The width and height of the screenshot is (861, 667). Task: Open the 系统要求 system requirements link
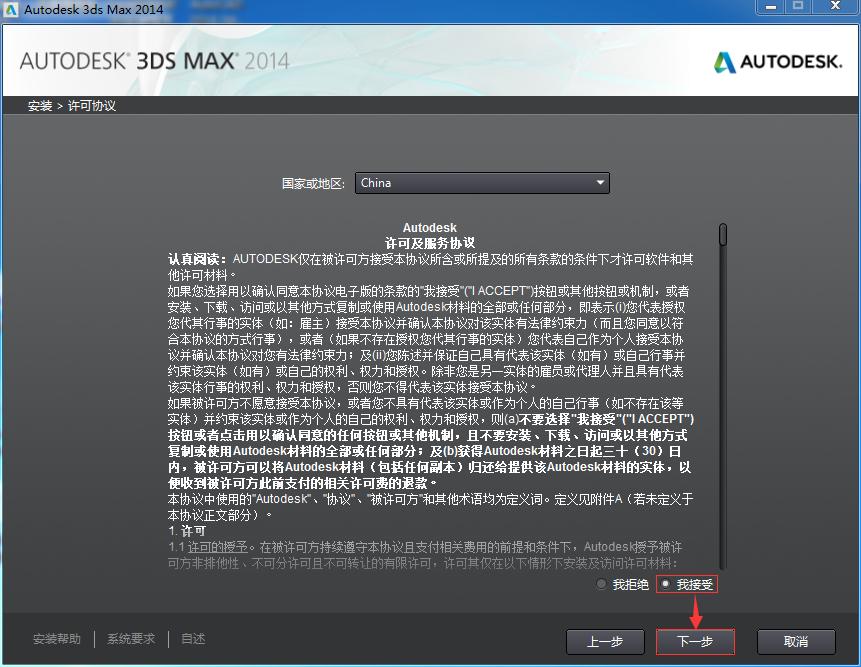[130, 637]
